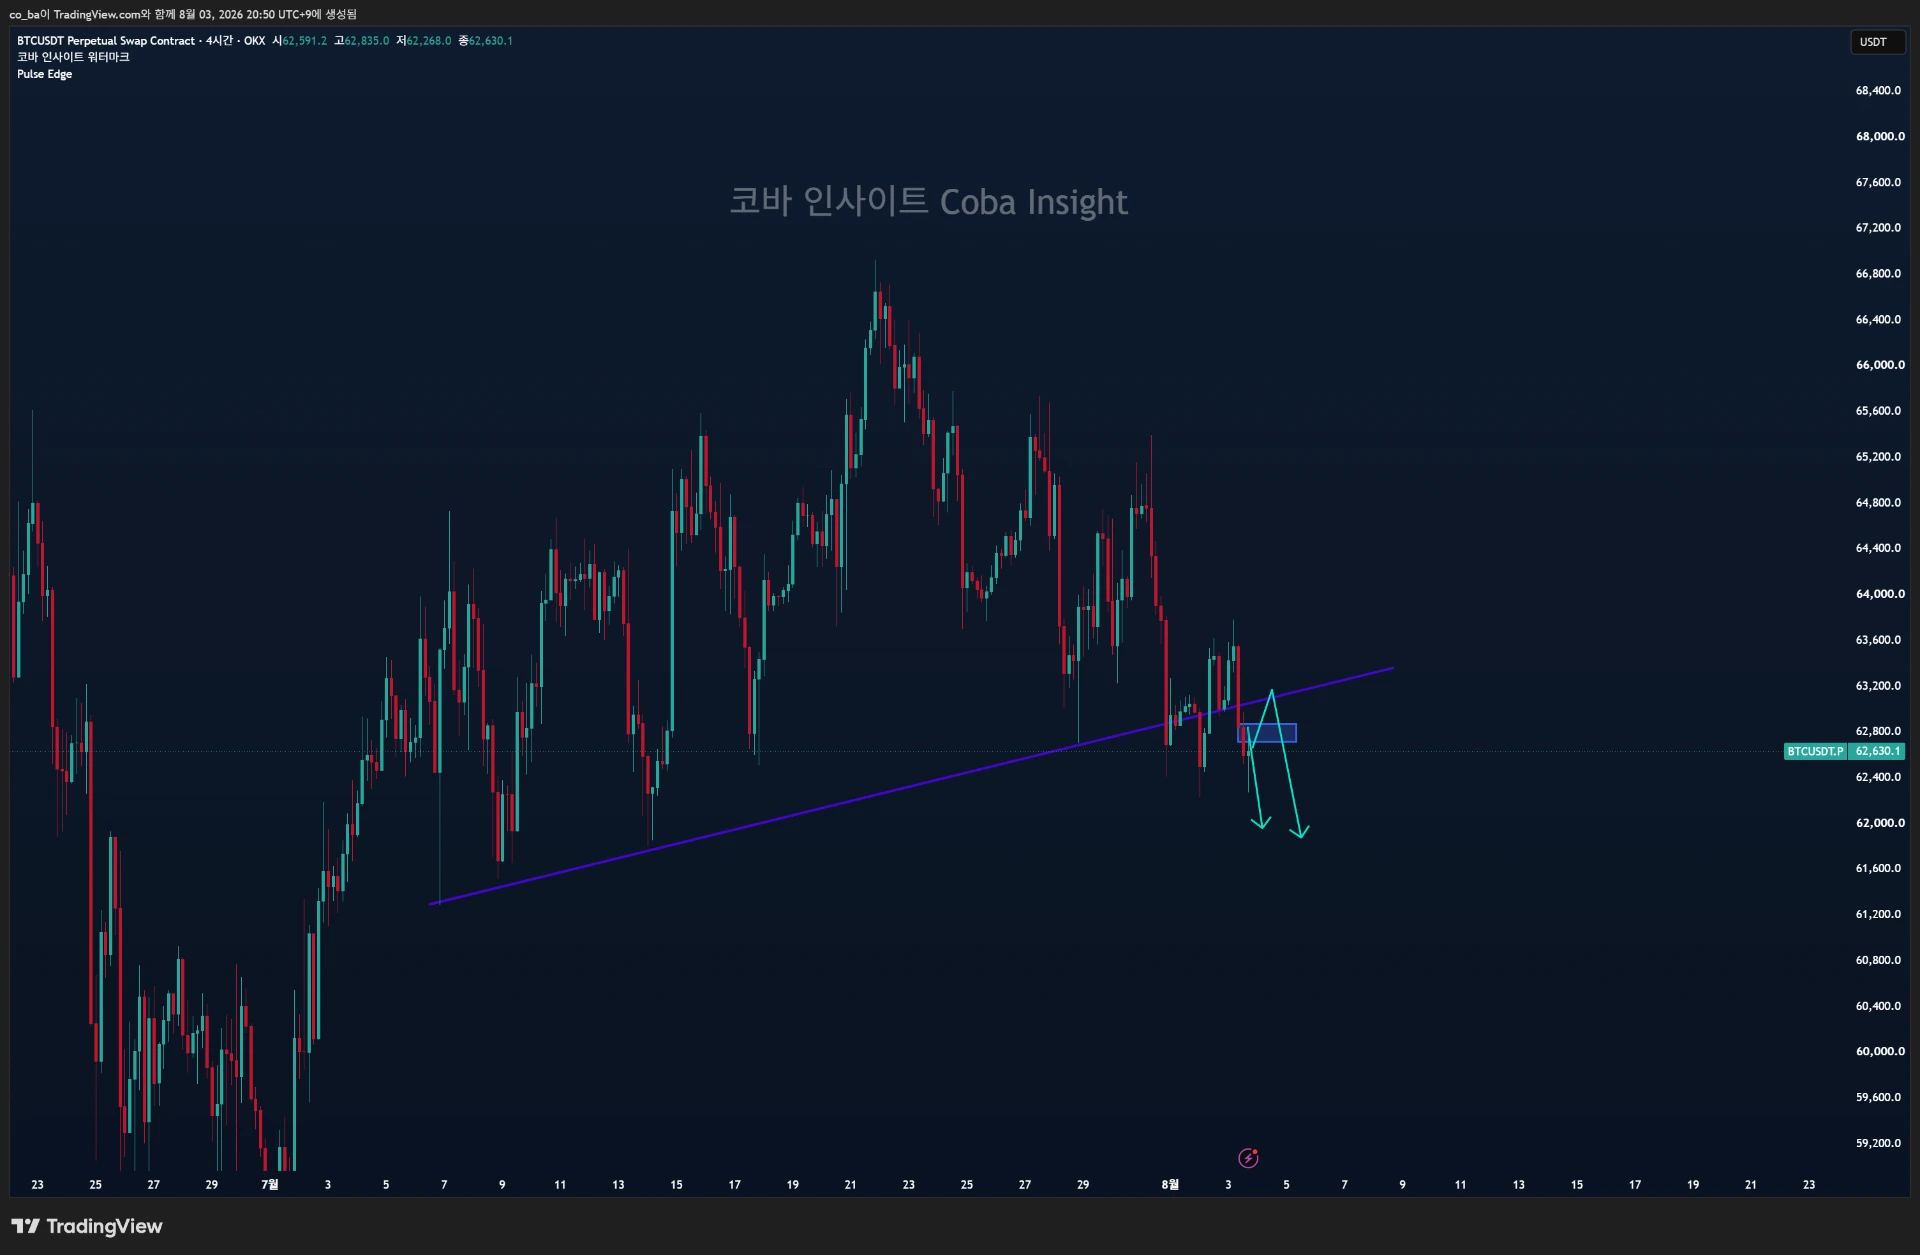Click the close value 62,630.1 in the header

coord(491,41)
